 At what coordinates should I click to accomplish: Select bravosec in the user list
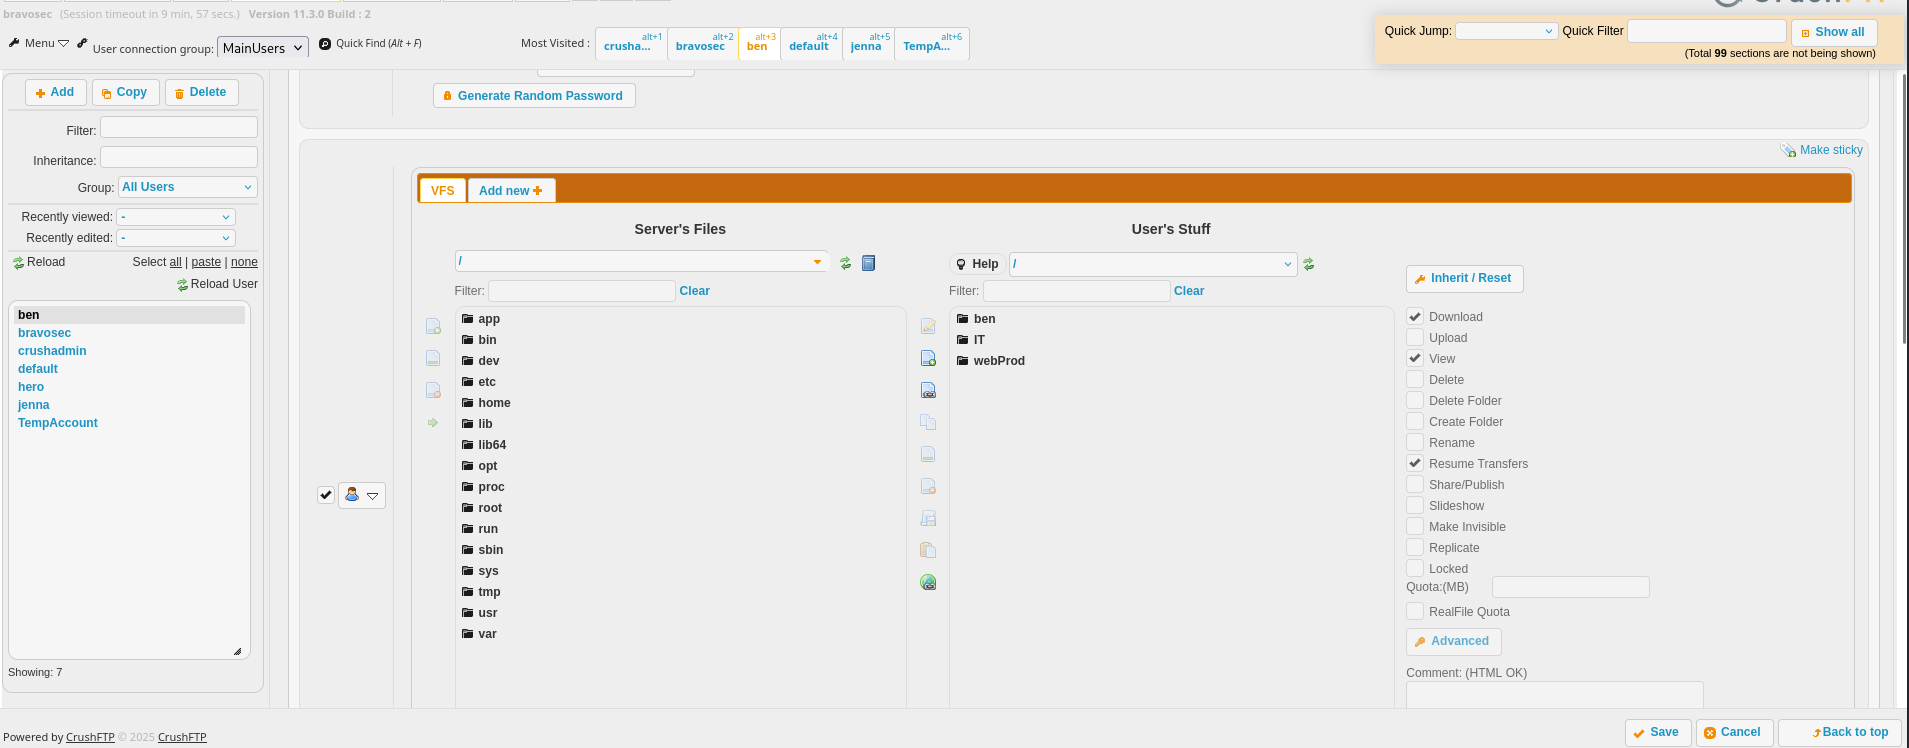(45, 333)
